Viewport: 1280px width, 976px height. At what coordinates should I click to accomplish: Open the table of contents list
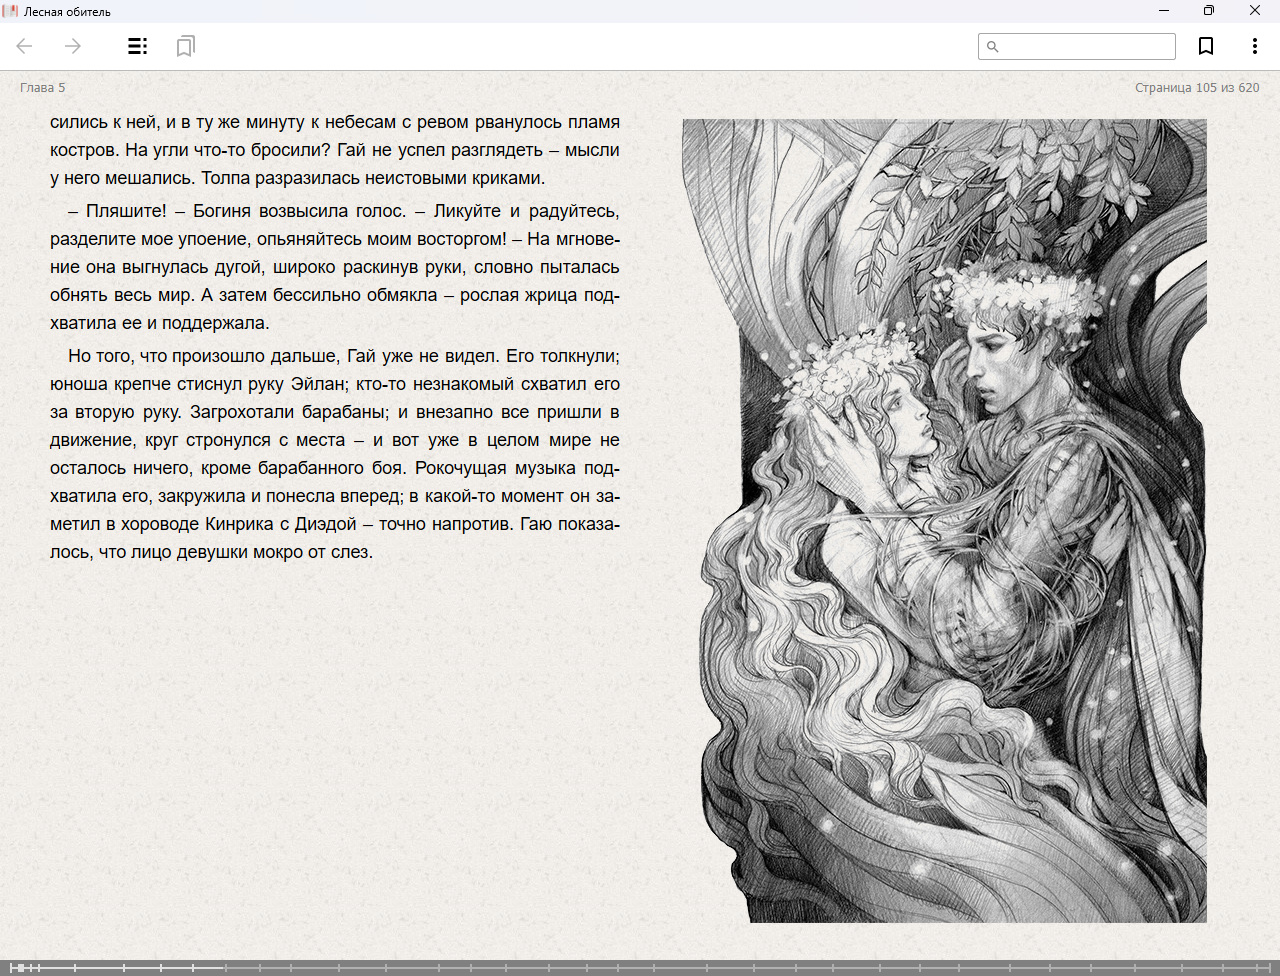click(x=138, y=46)
